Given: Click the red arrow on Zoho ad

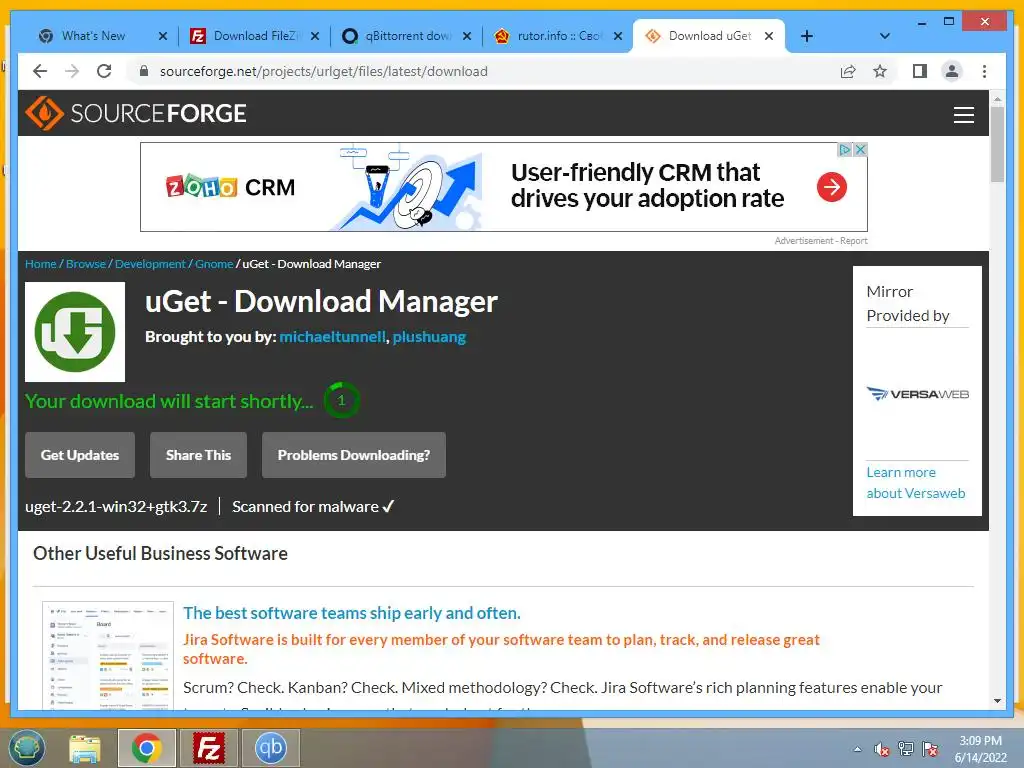Looking at the screenshot, I should coord(831,187).
